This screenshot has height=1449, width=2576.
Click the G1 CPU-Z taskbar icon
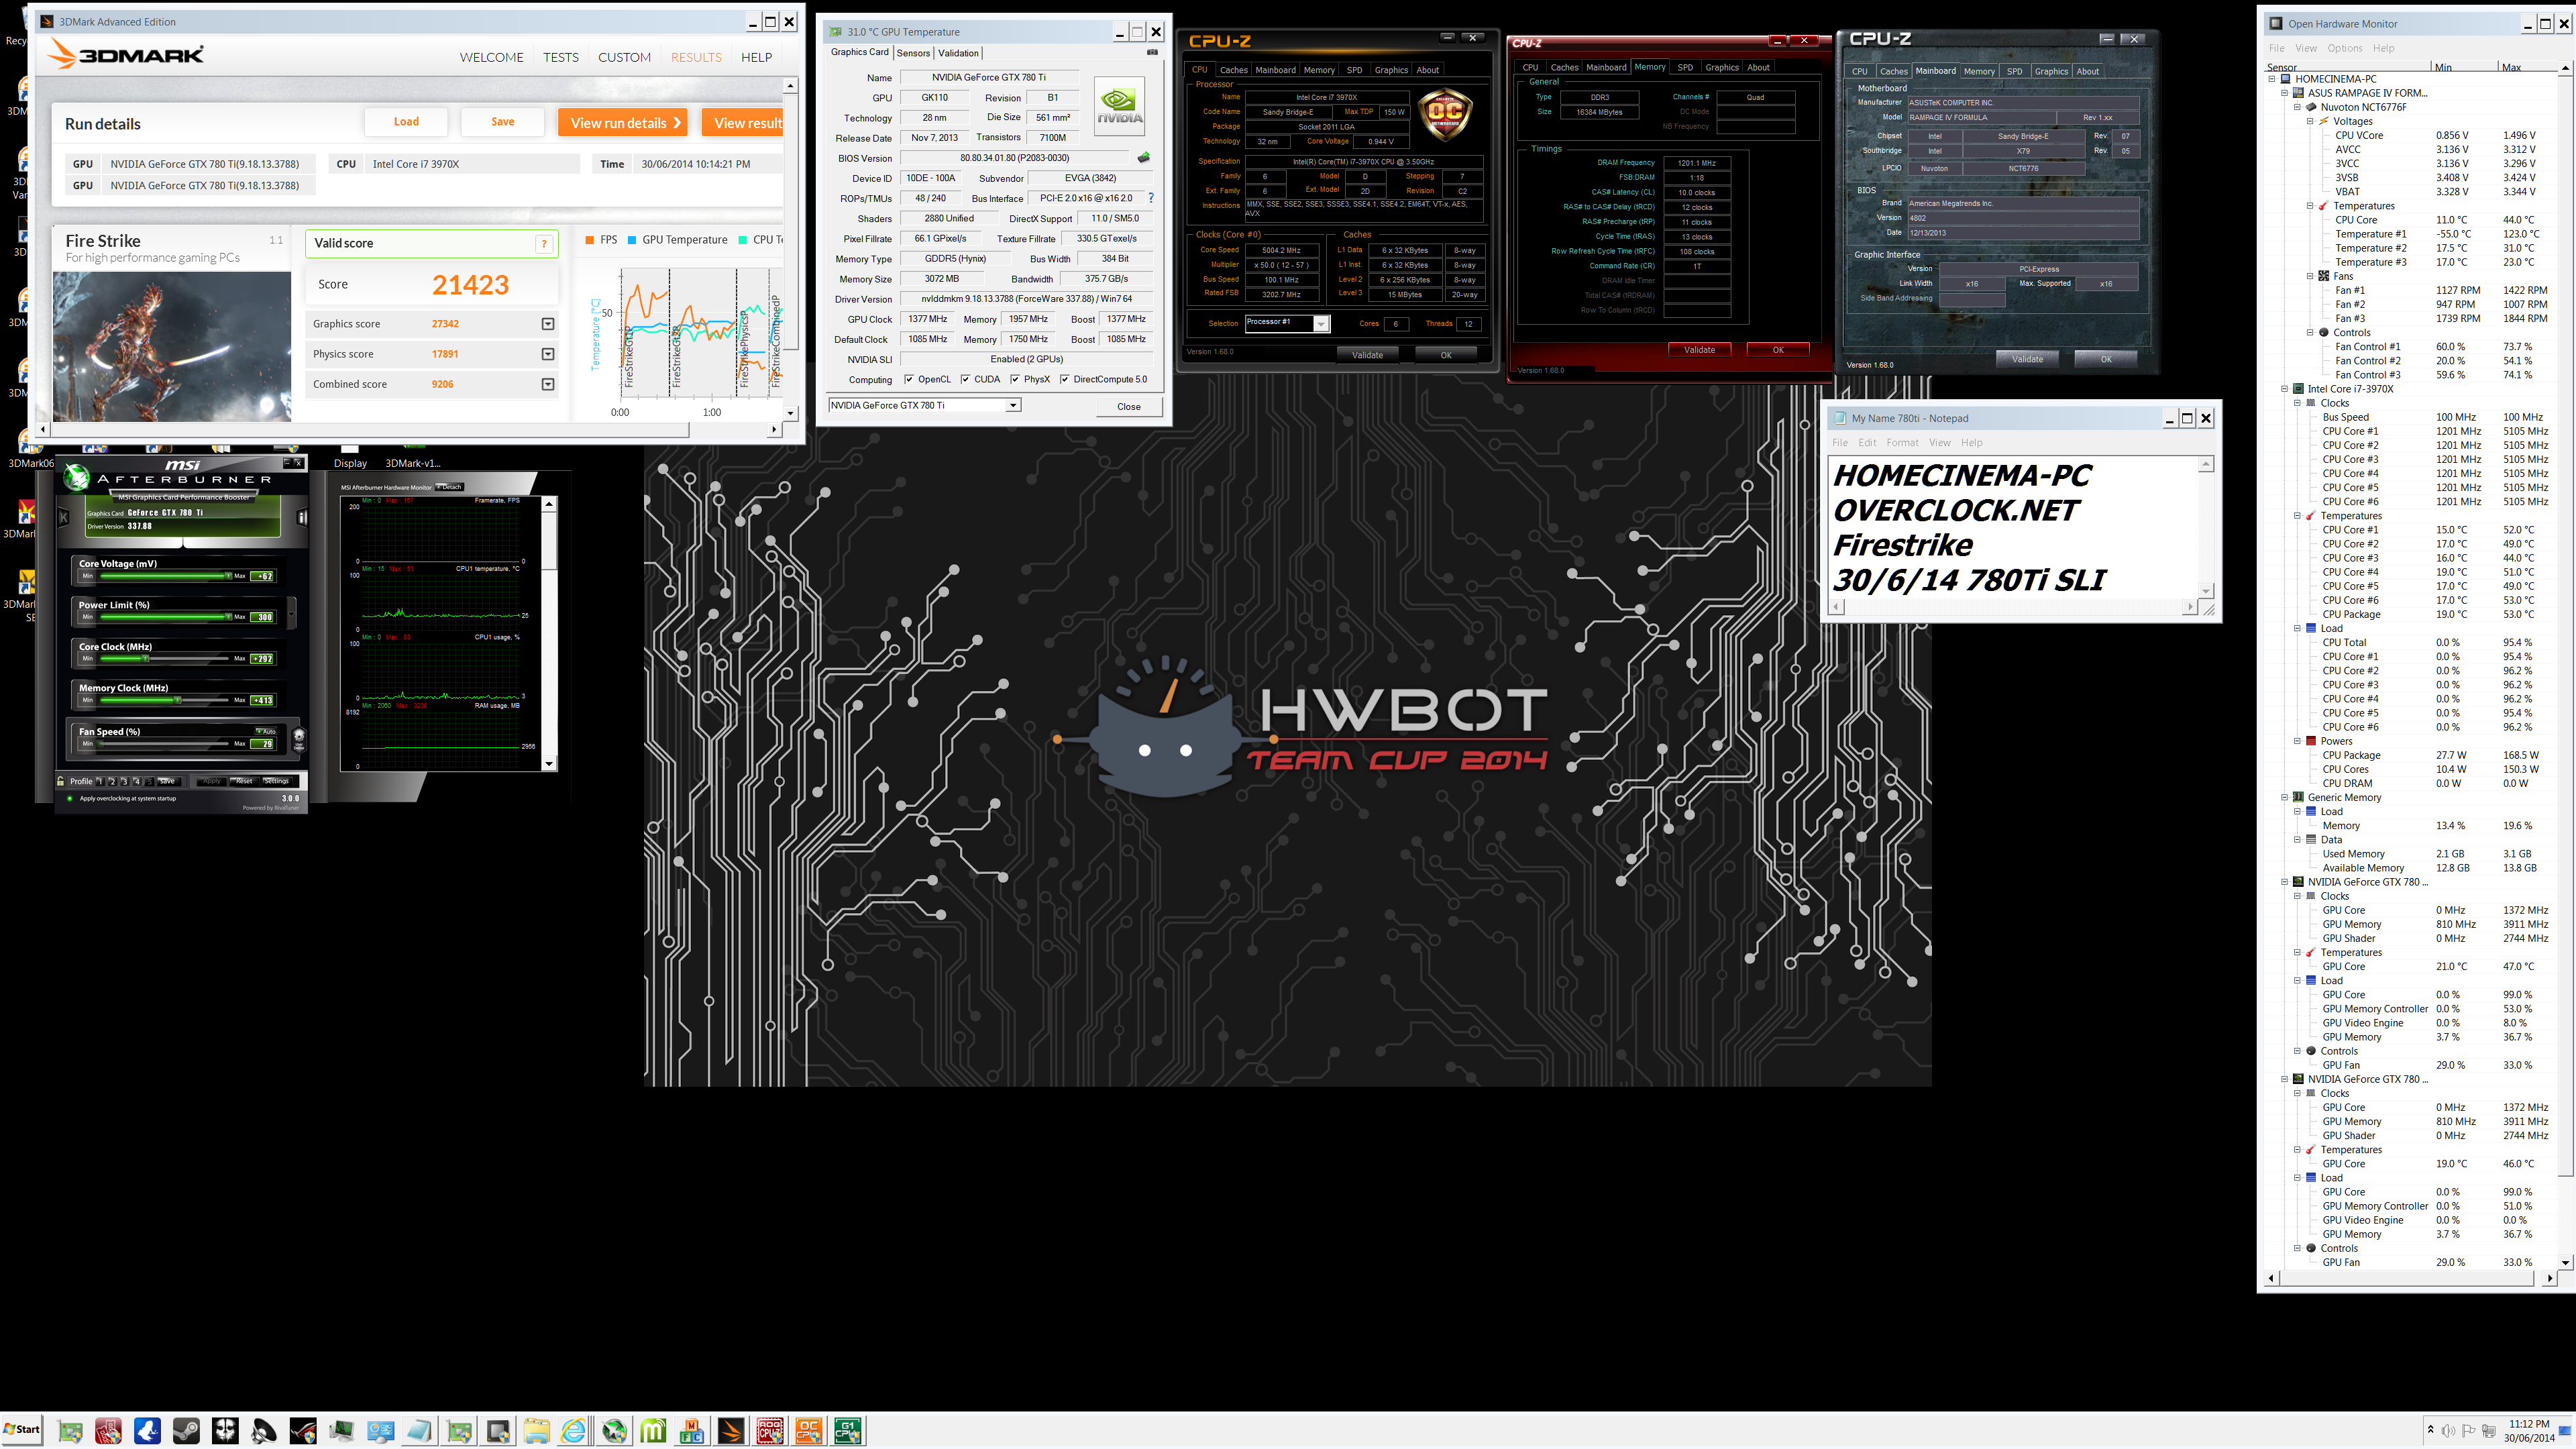[848, 1431]
